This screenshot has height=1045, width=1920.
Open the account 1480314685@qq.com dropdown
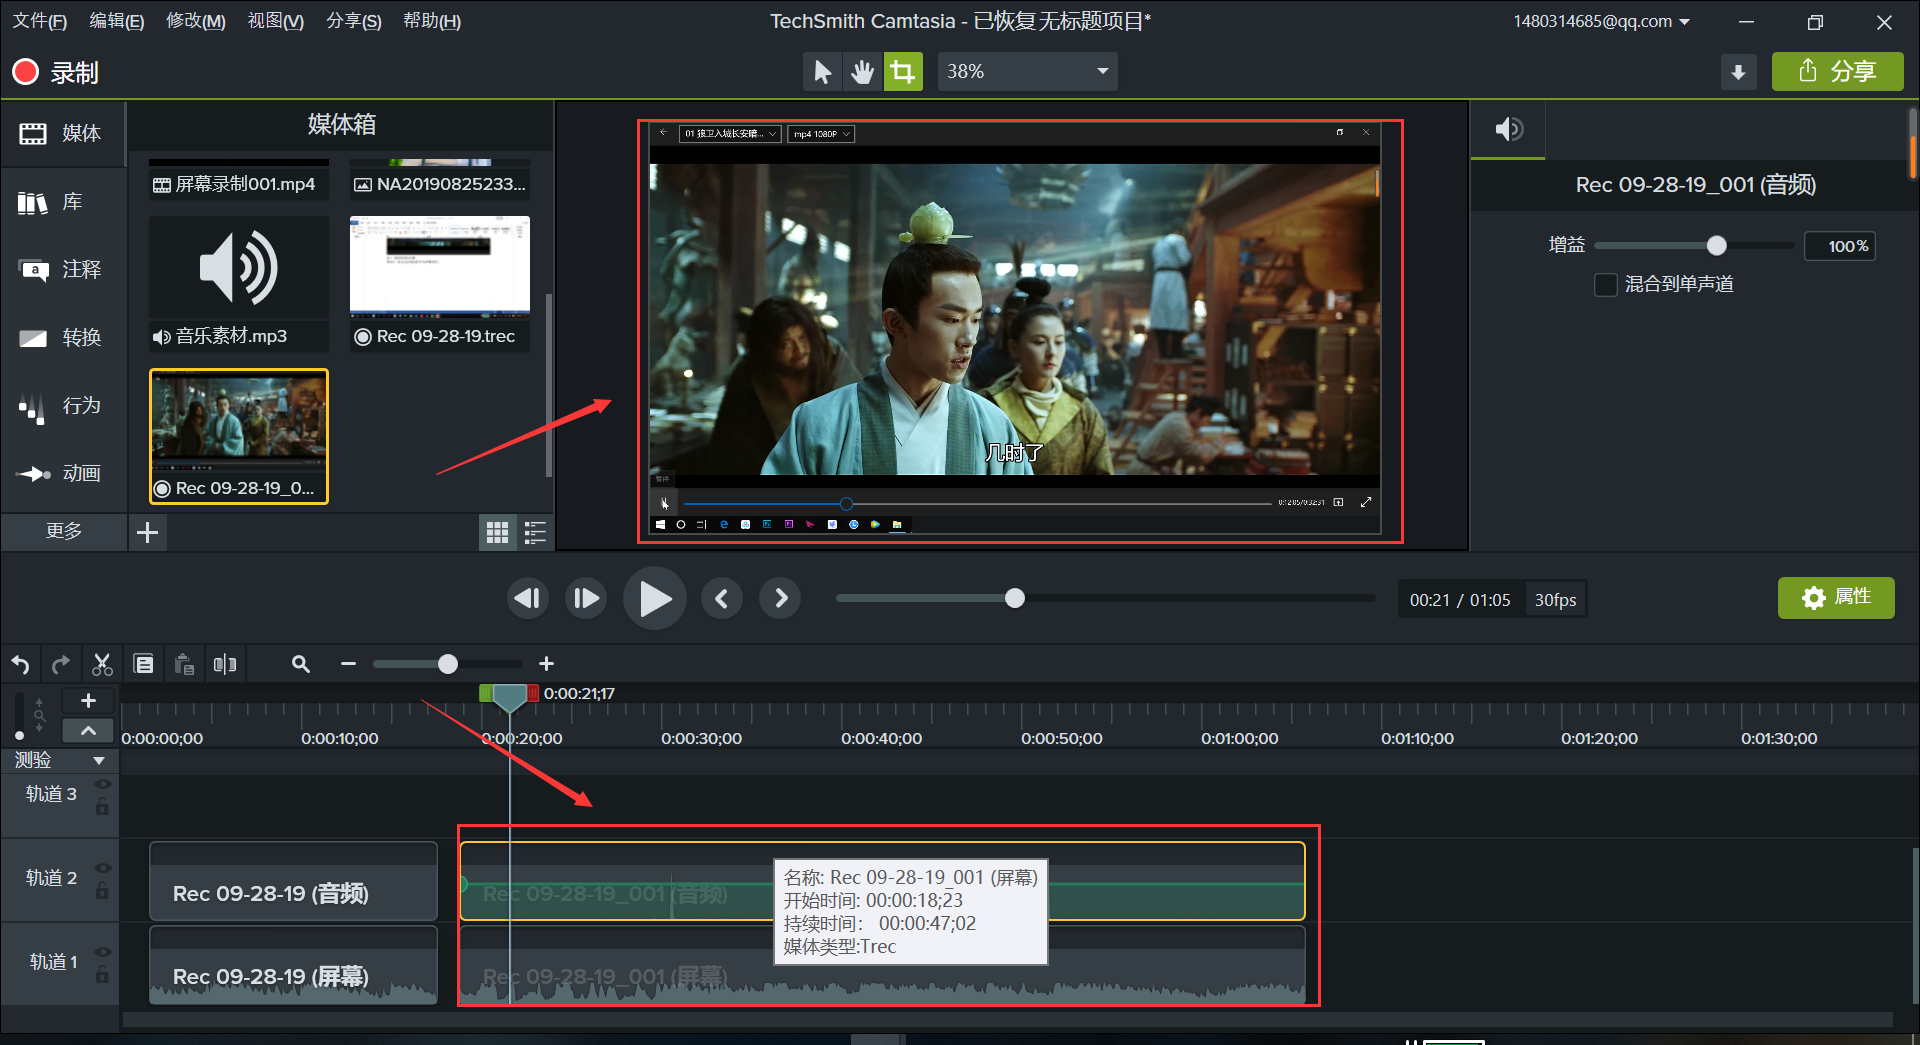(x=1601, y=21)
